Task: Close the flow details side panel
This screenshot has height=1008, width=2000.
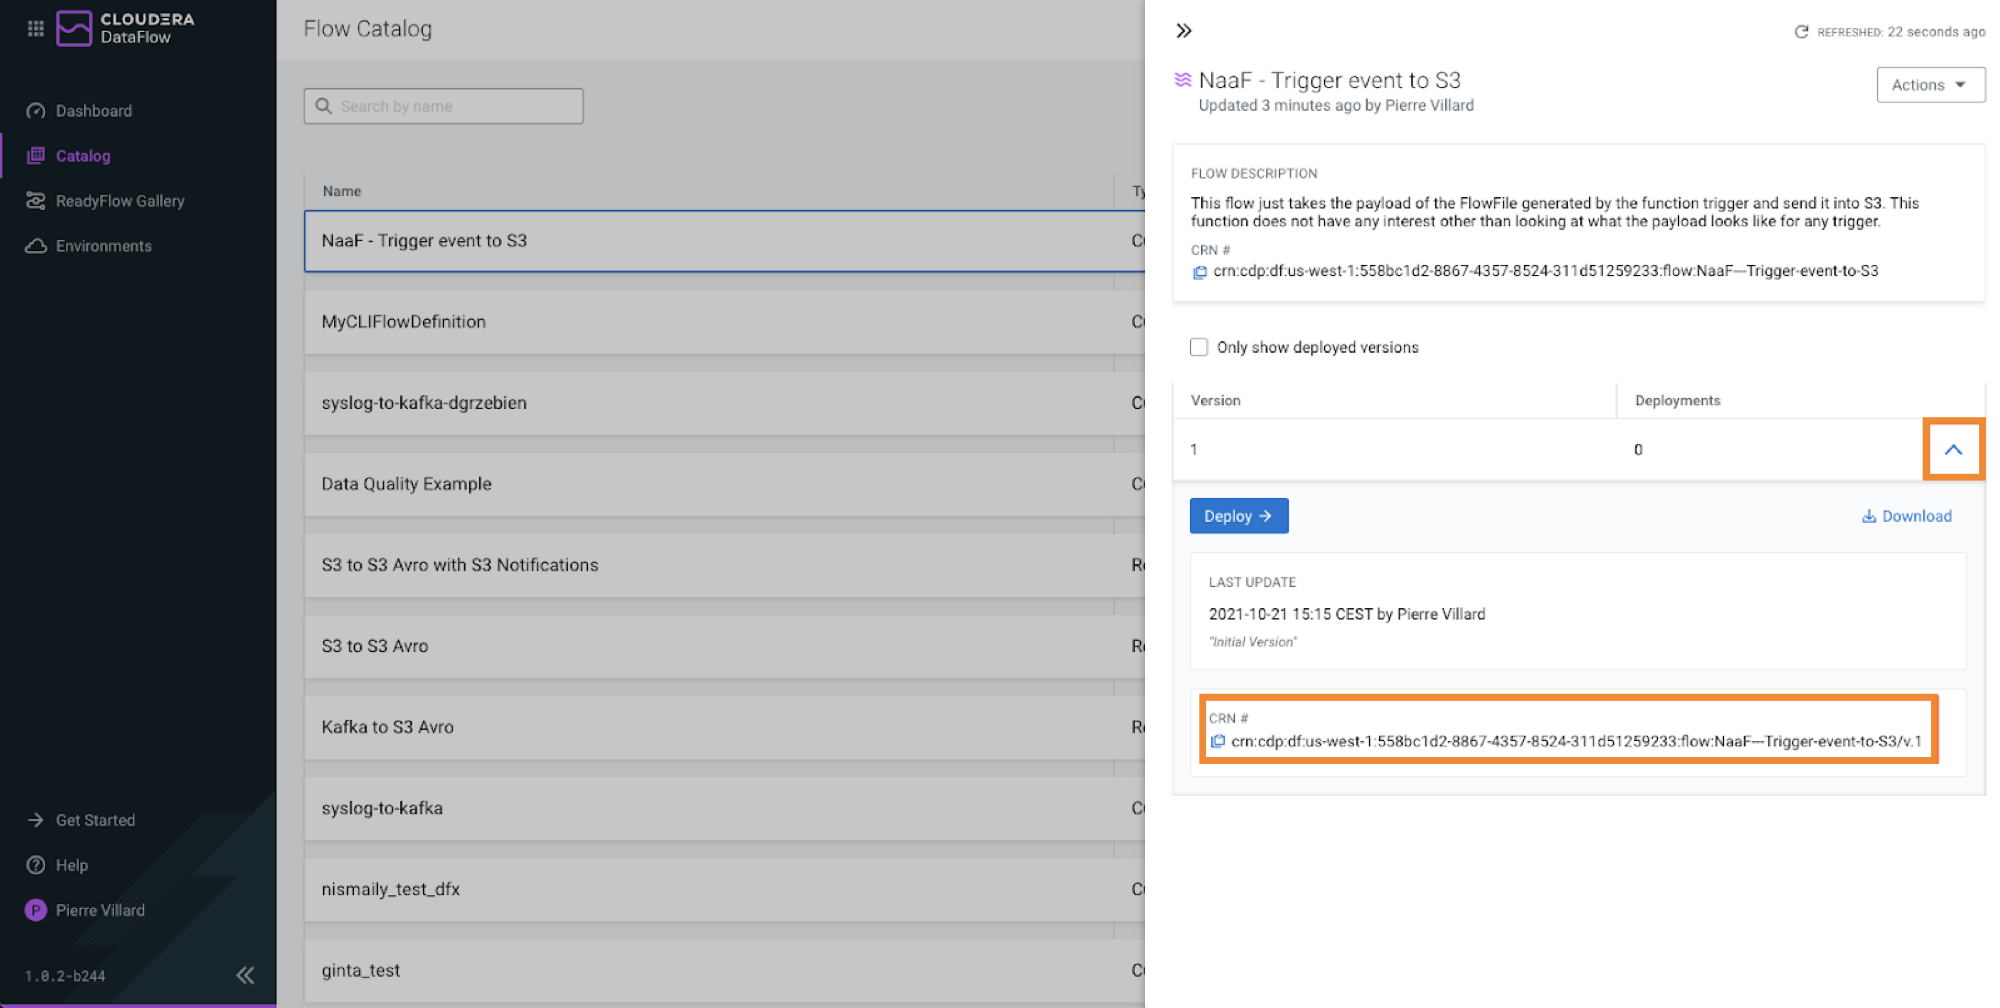Action: (1184, 31)
